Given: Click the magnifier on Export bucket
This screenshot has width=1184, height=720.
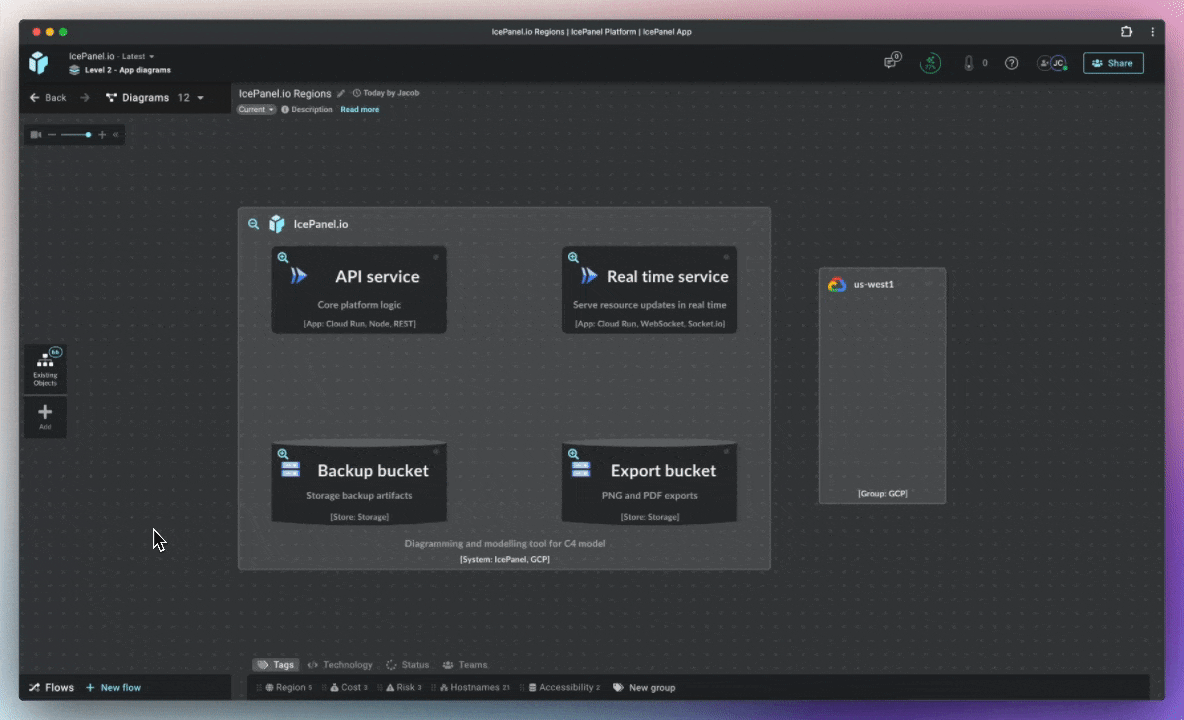Looking at the screenshot, I should coord(573,454).
